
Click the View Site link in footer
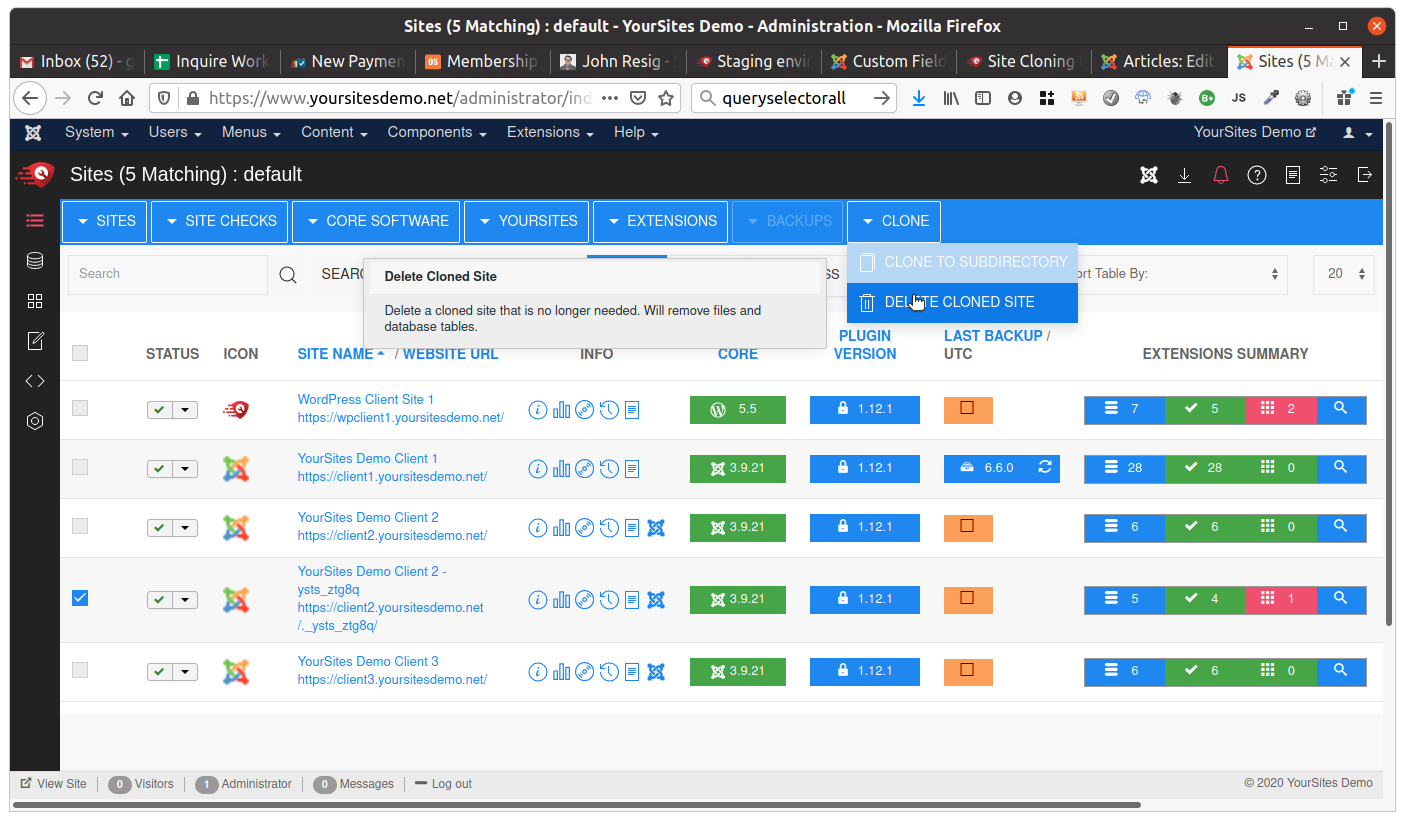point(53,784)
